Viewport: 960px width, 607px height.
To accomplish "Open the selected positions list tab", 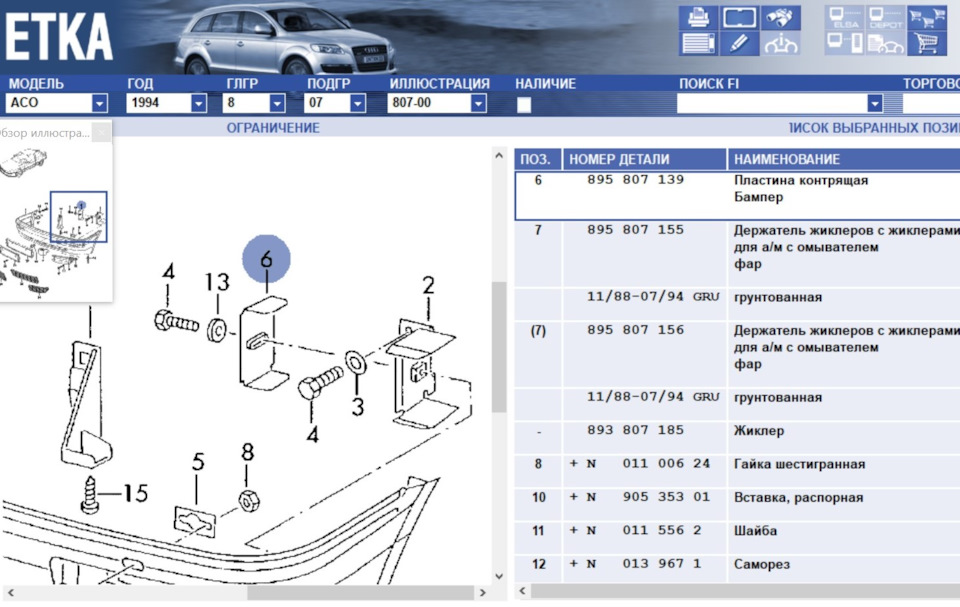I will pos(874,128).
